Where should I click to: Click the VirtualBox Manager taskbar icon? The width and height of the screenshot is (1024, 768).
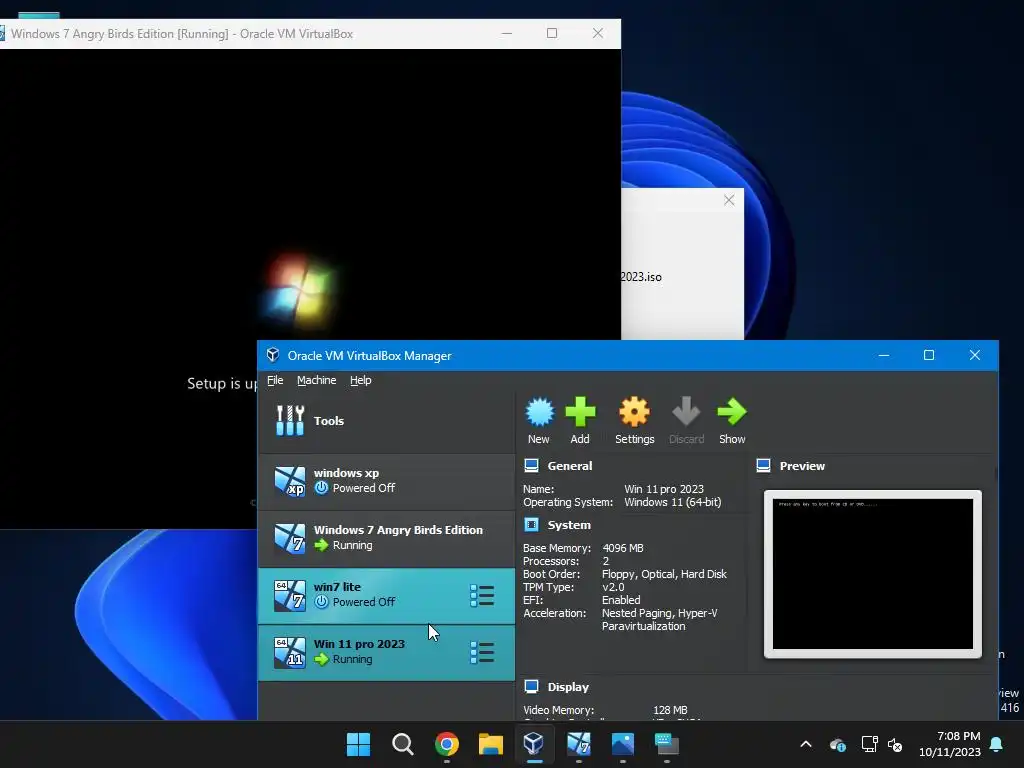(x=534, y=744)
